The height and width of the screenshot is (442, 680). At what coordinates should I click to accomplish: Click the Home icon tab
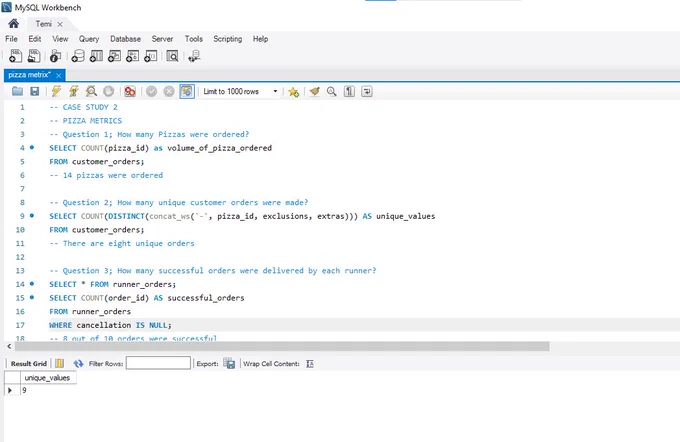tap(13, 23)
